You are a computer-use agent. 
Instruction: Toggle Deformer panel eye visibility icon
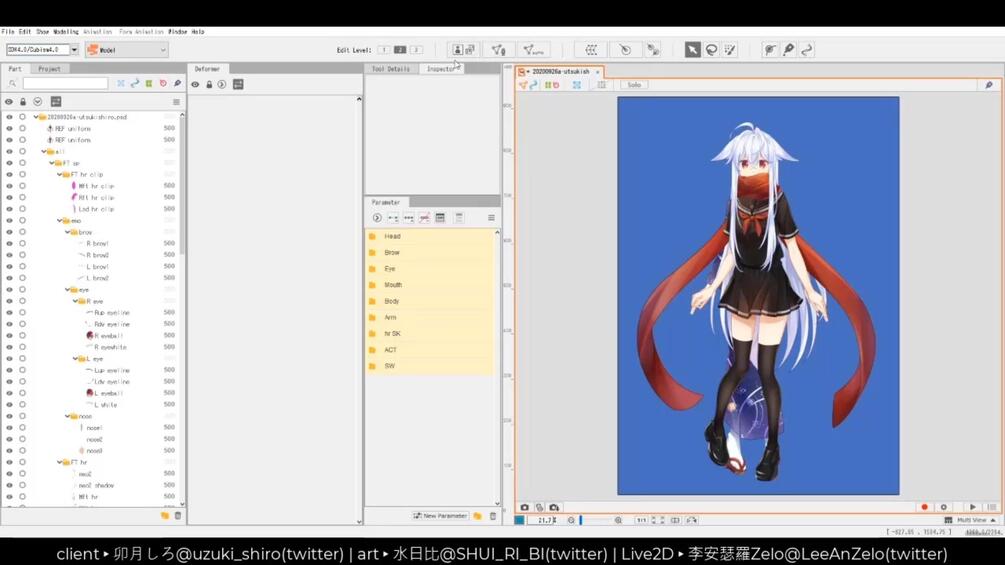pyautogui.click(x=195, y=85)
